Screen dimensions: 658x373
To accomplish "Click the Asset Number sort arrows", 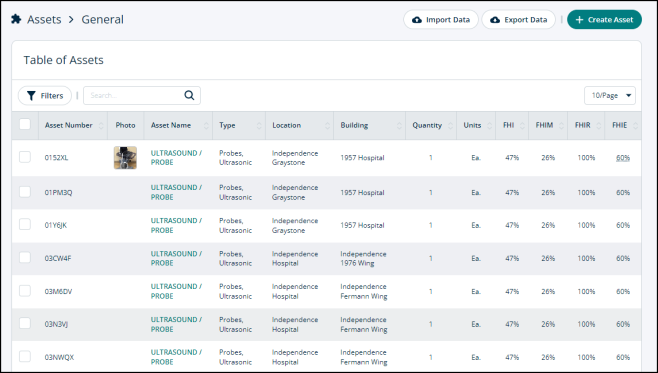I will pos(101,125).
